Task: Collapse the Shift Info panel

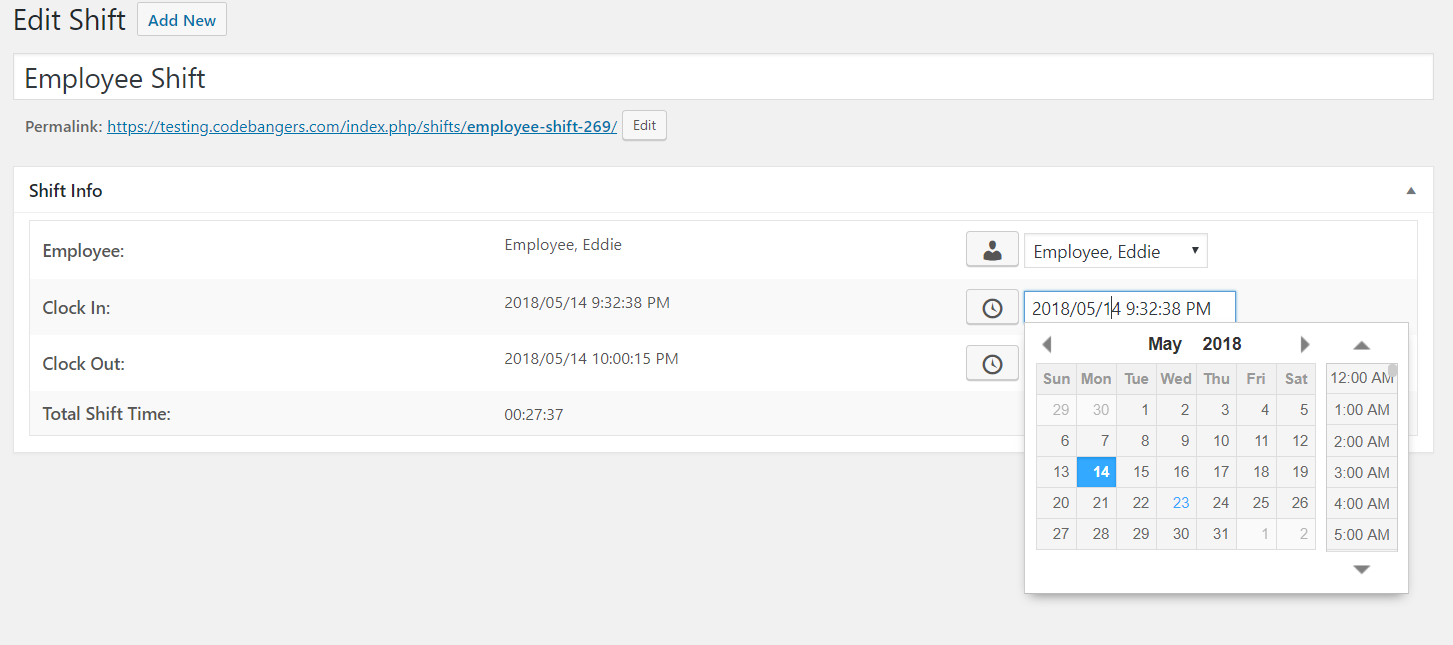Action: 1410,189
